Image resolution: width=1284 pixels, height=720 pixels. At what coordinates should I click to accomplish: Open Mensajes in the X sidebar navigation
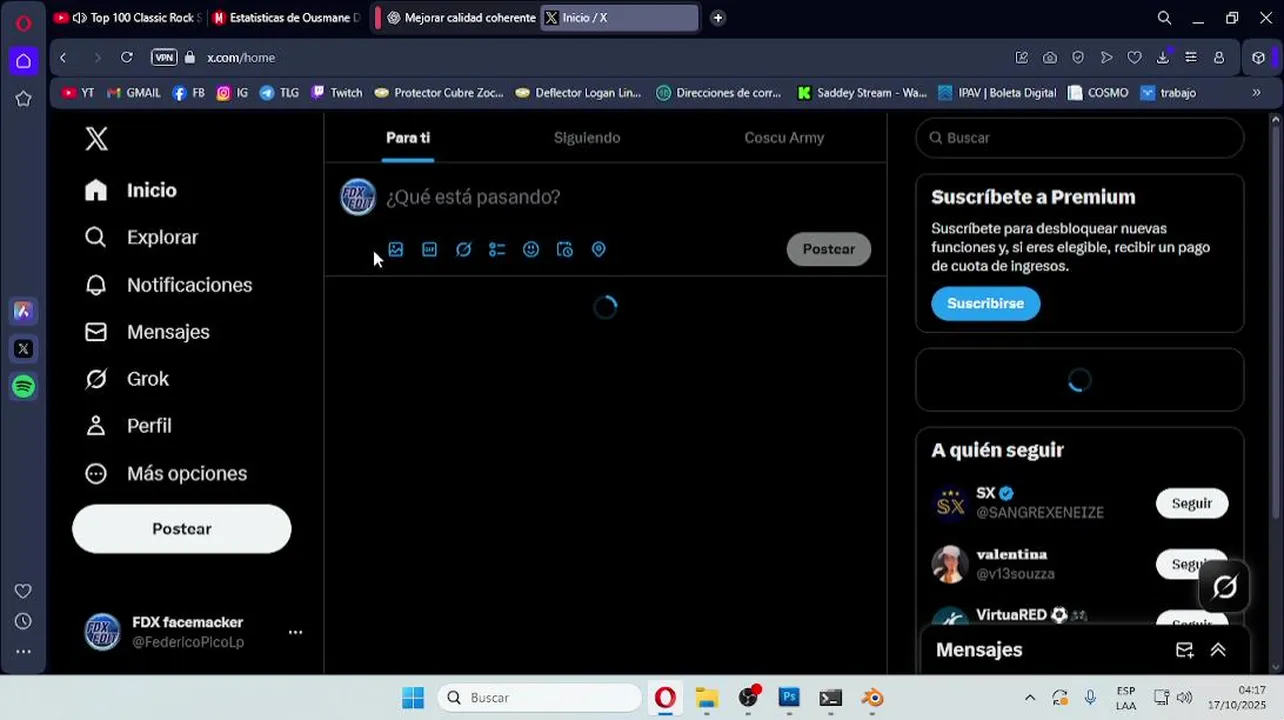147,332
